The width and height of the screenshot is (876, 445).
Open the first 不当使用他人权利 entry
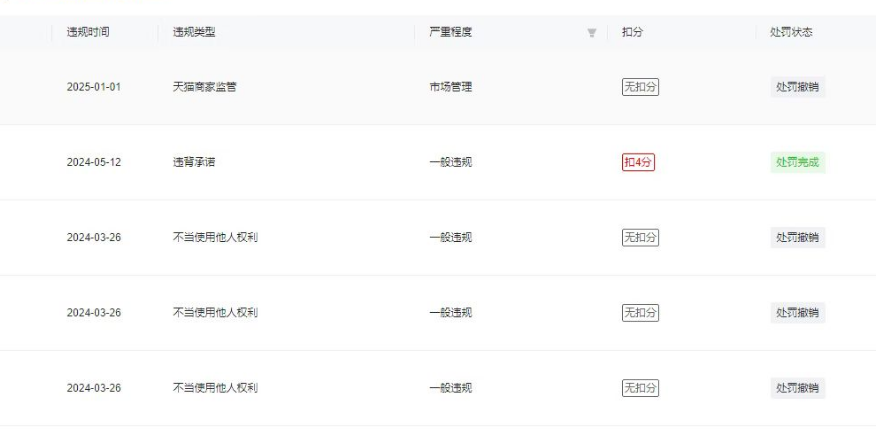[216, 237]
